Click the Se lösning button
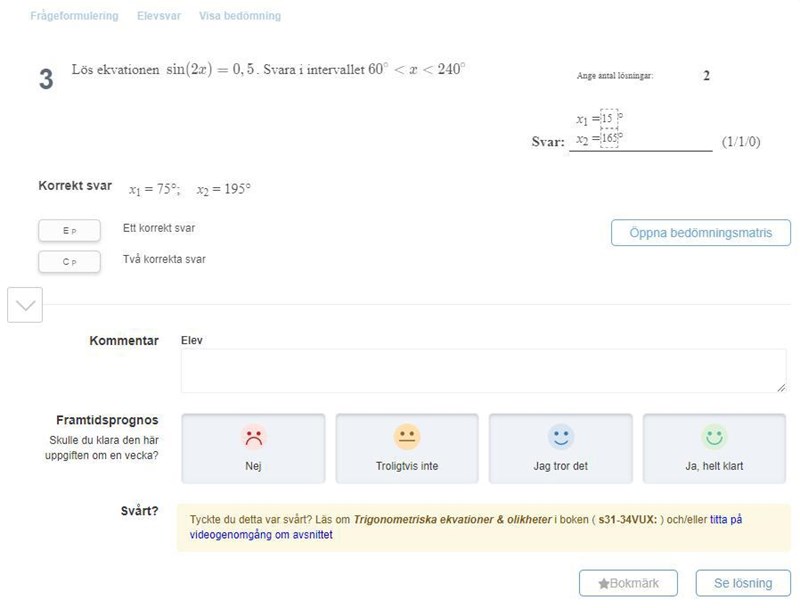800x608 pixels. click(742, 583)
